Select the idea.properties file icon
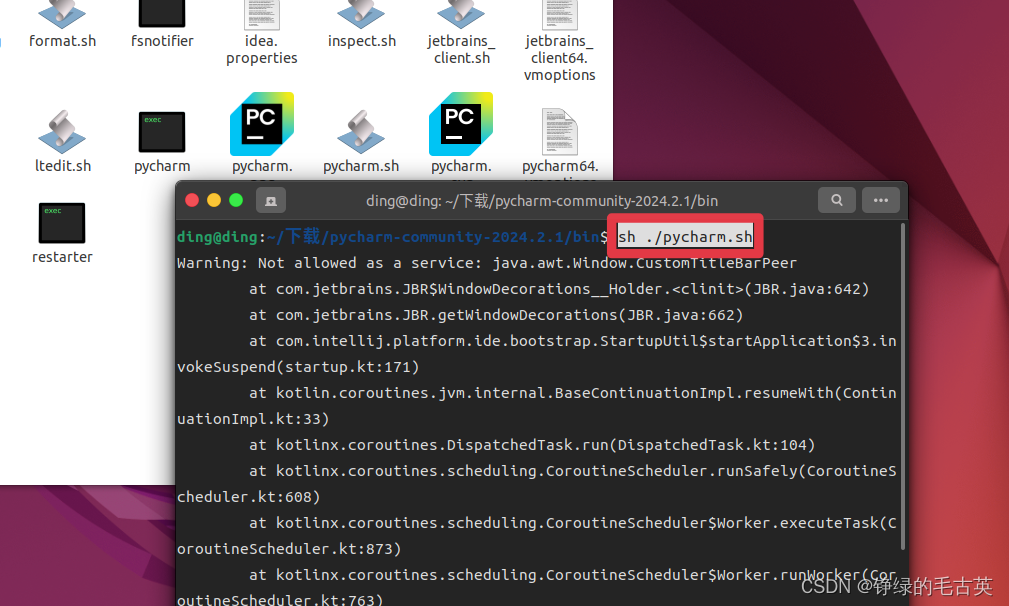 (262, 15)
